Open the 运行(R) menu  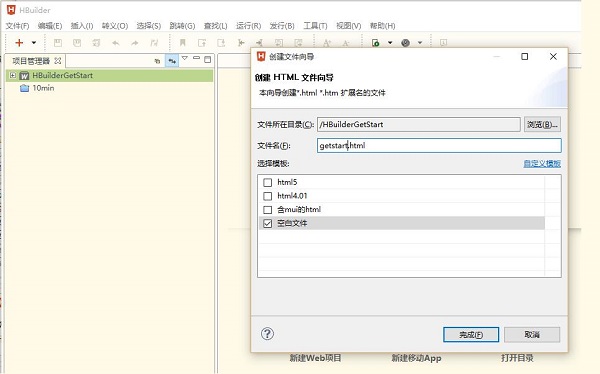coord(248,26)
